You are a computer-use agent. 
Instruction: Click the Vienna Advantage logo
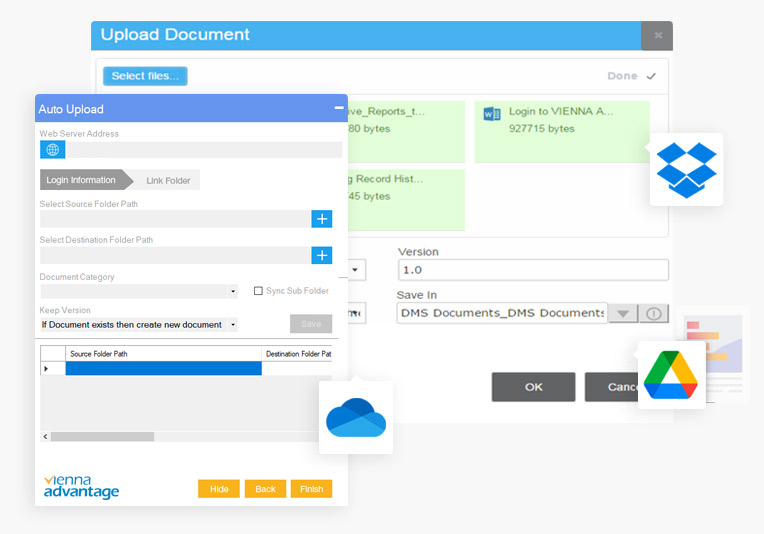pyautogui.click(x=81, y=487)
